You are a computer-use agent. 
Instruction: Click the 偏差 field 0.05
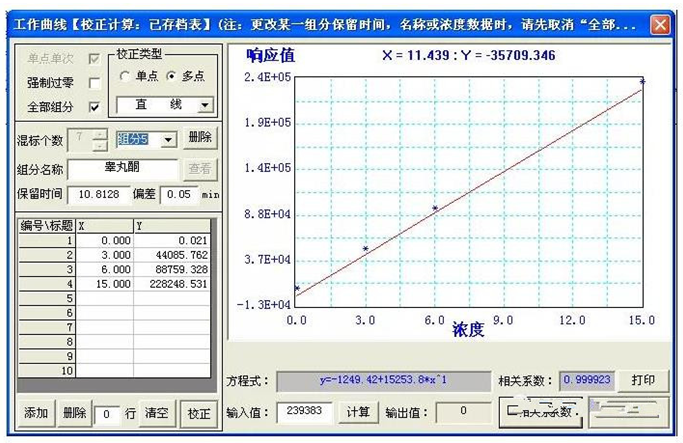click(179, 194)
